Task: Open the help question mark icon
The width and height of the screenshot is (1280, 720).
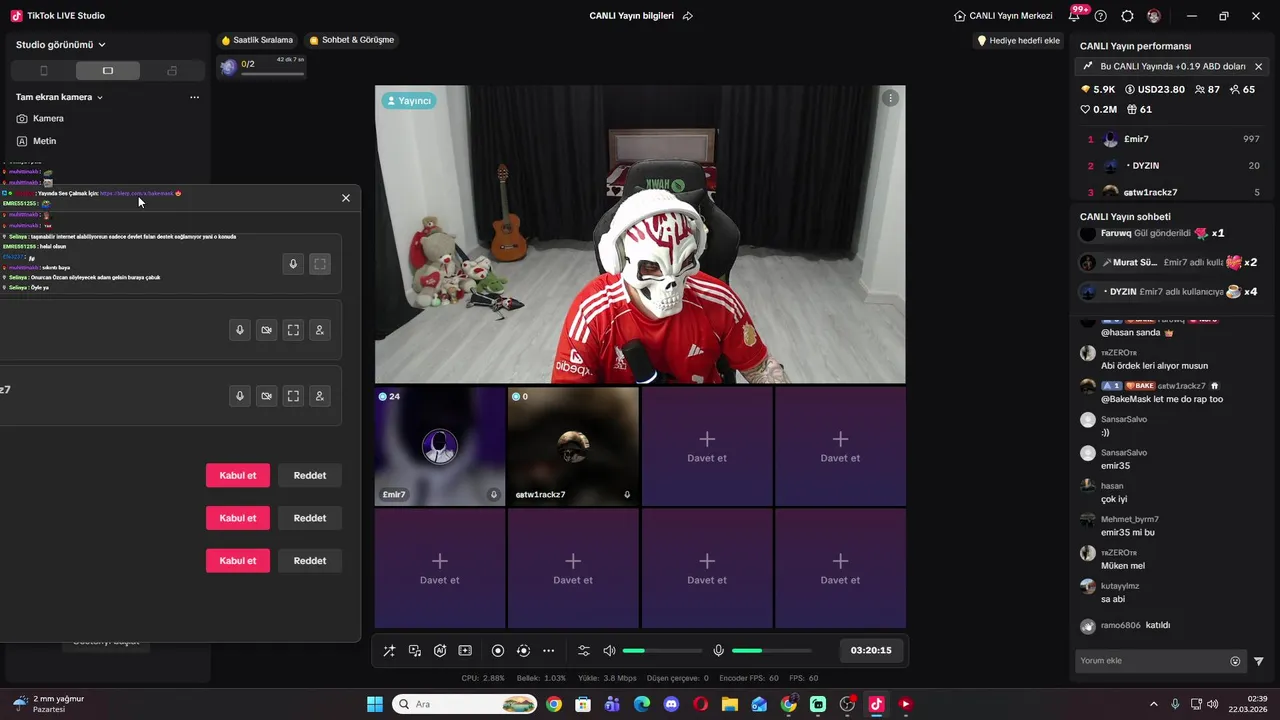Action: (1101, 16)
